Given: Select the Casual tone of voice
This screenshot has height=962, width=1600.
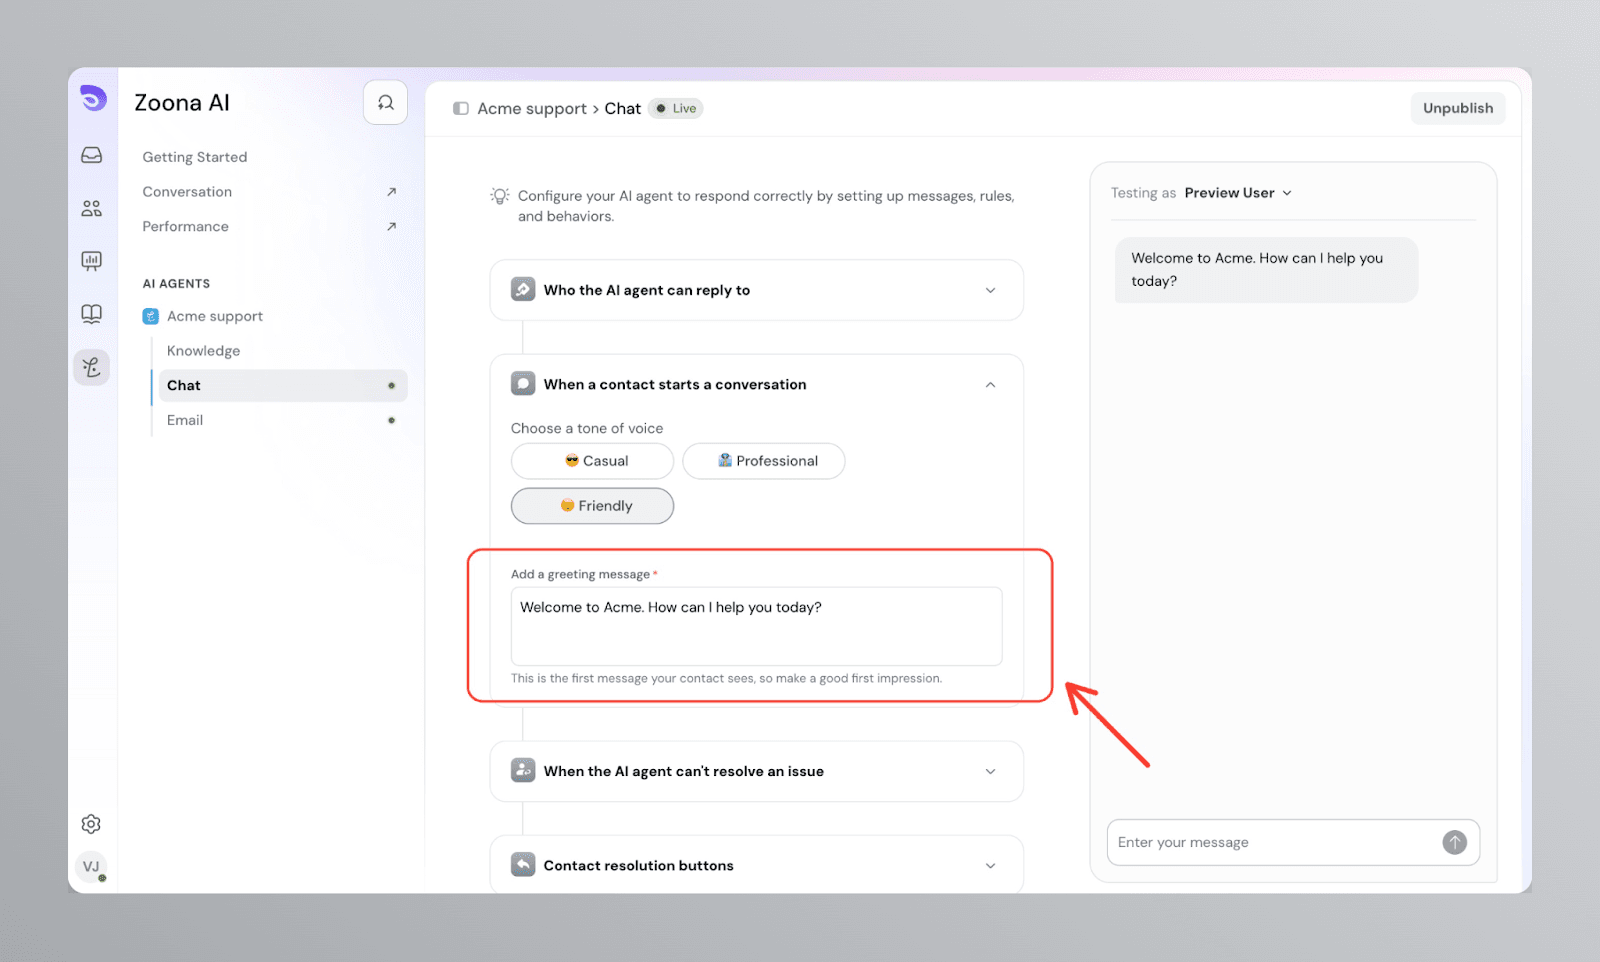Looking at the screenshot, I should click(592, 461).
